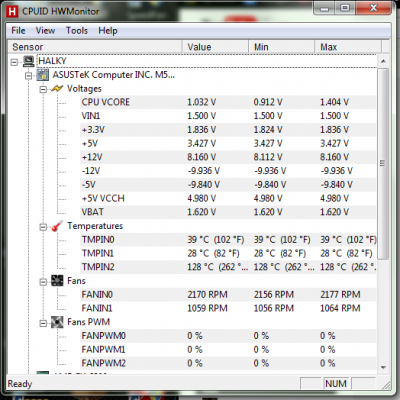Image resolution: width=400 pixels, height=400 pixels.
Task: Select the VIN1 sensor row
Action: 228,116
